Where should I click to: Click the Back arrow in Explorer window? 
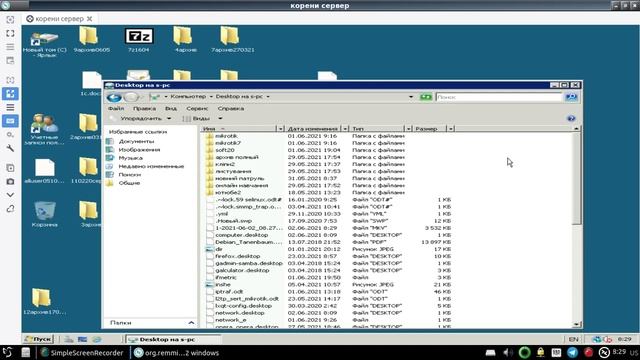coord(114,97)
